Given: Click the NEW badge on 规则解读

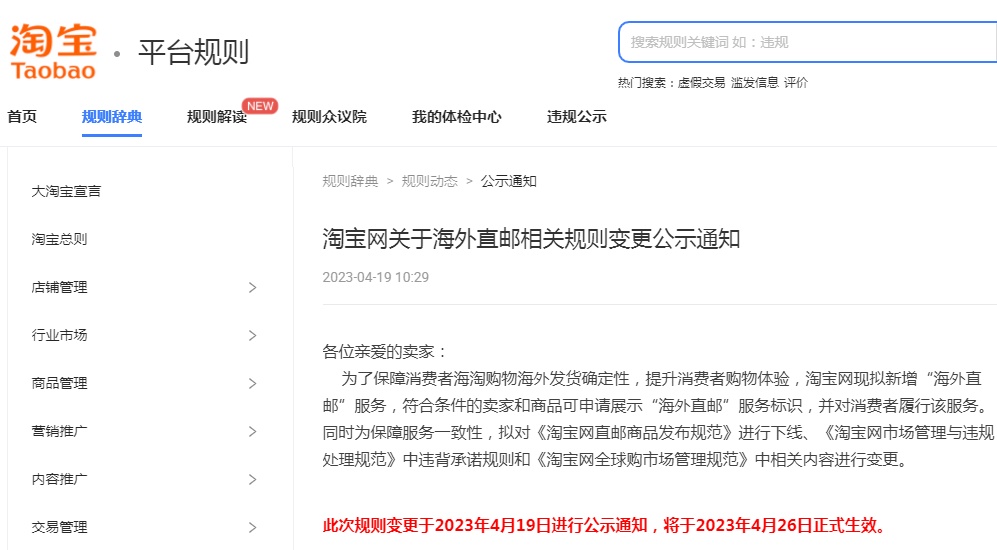Looking at the screenshot, I should tap(260, 106).
